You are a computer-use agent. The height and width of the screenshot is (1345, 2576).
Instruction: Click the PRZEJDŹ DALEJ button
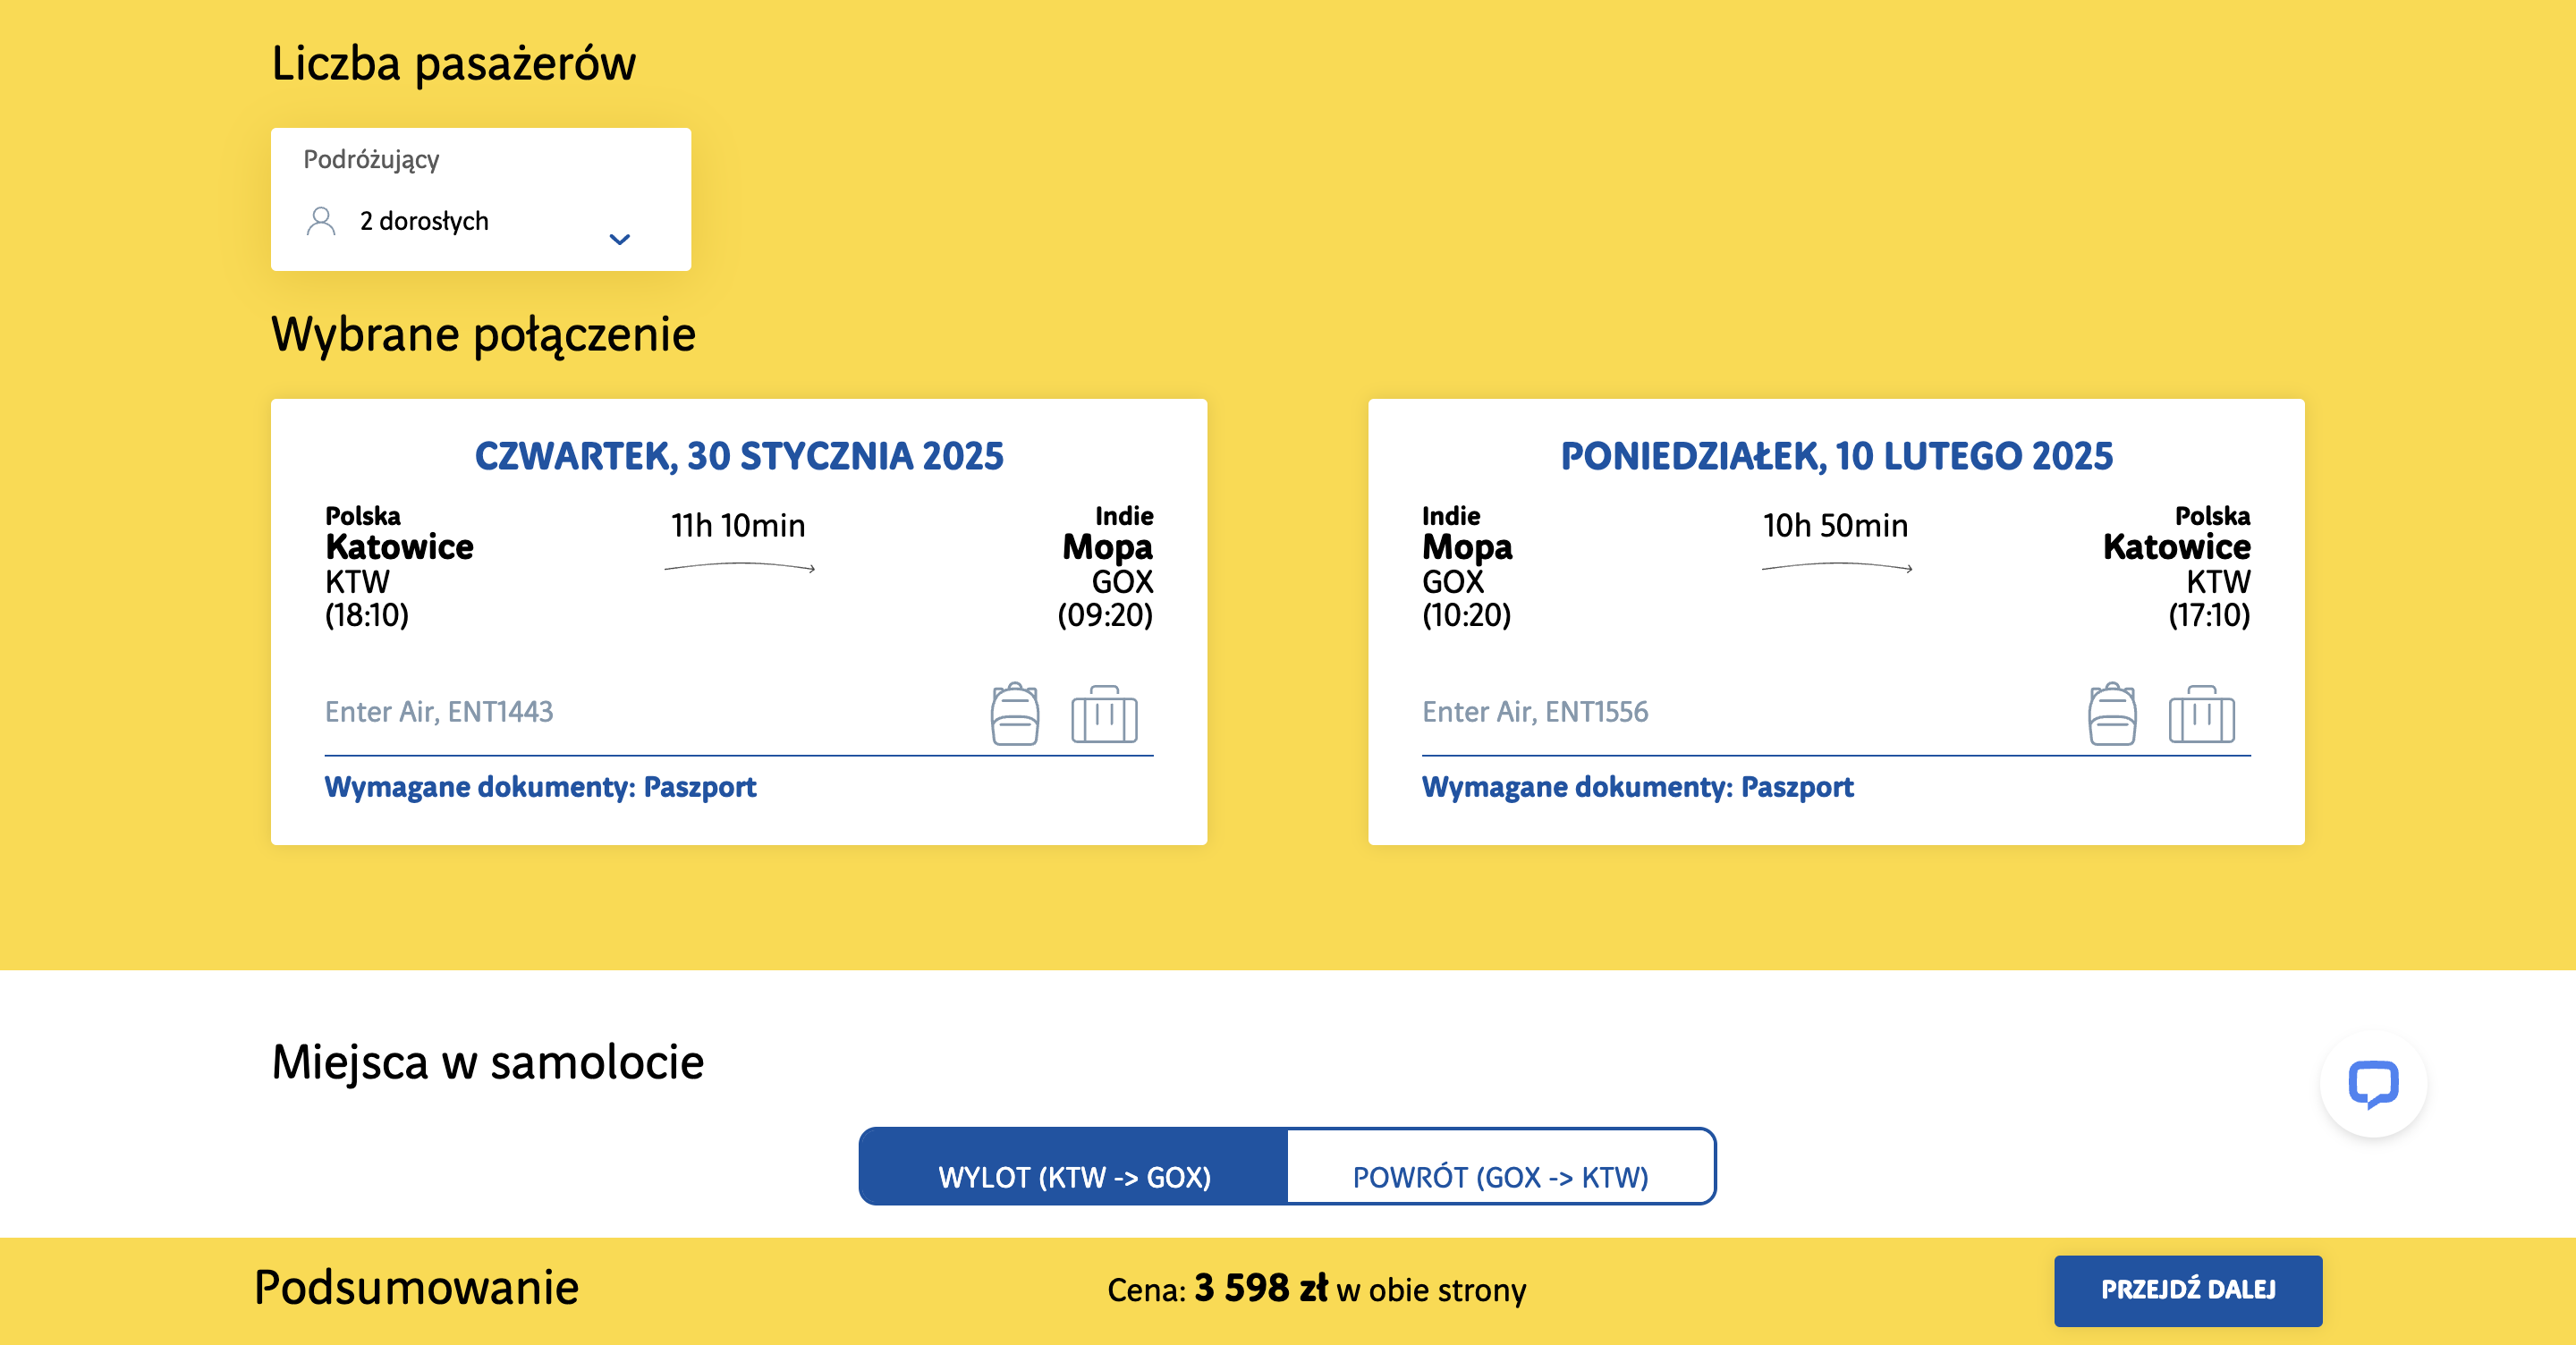point(2188,1290)
